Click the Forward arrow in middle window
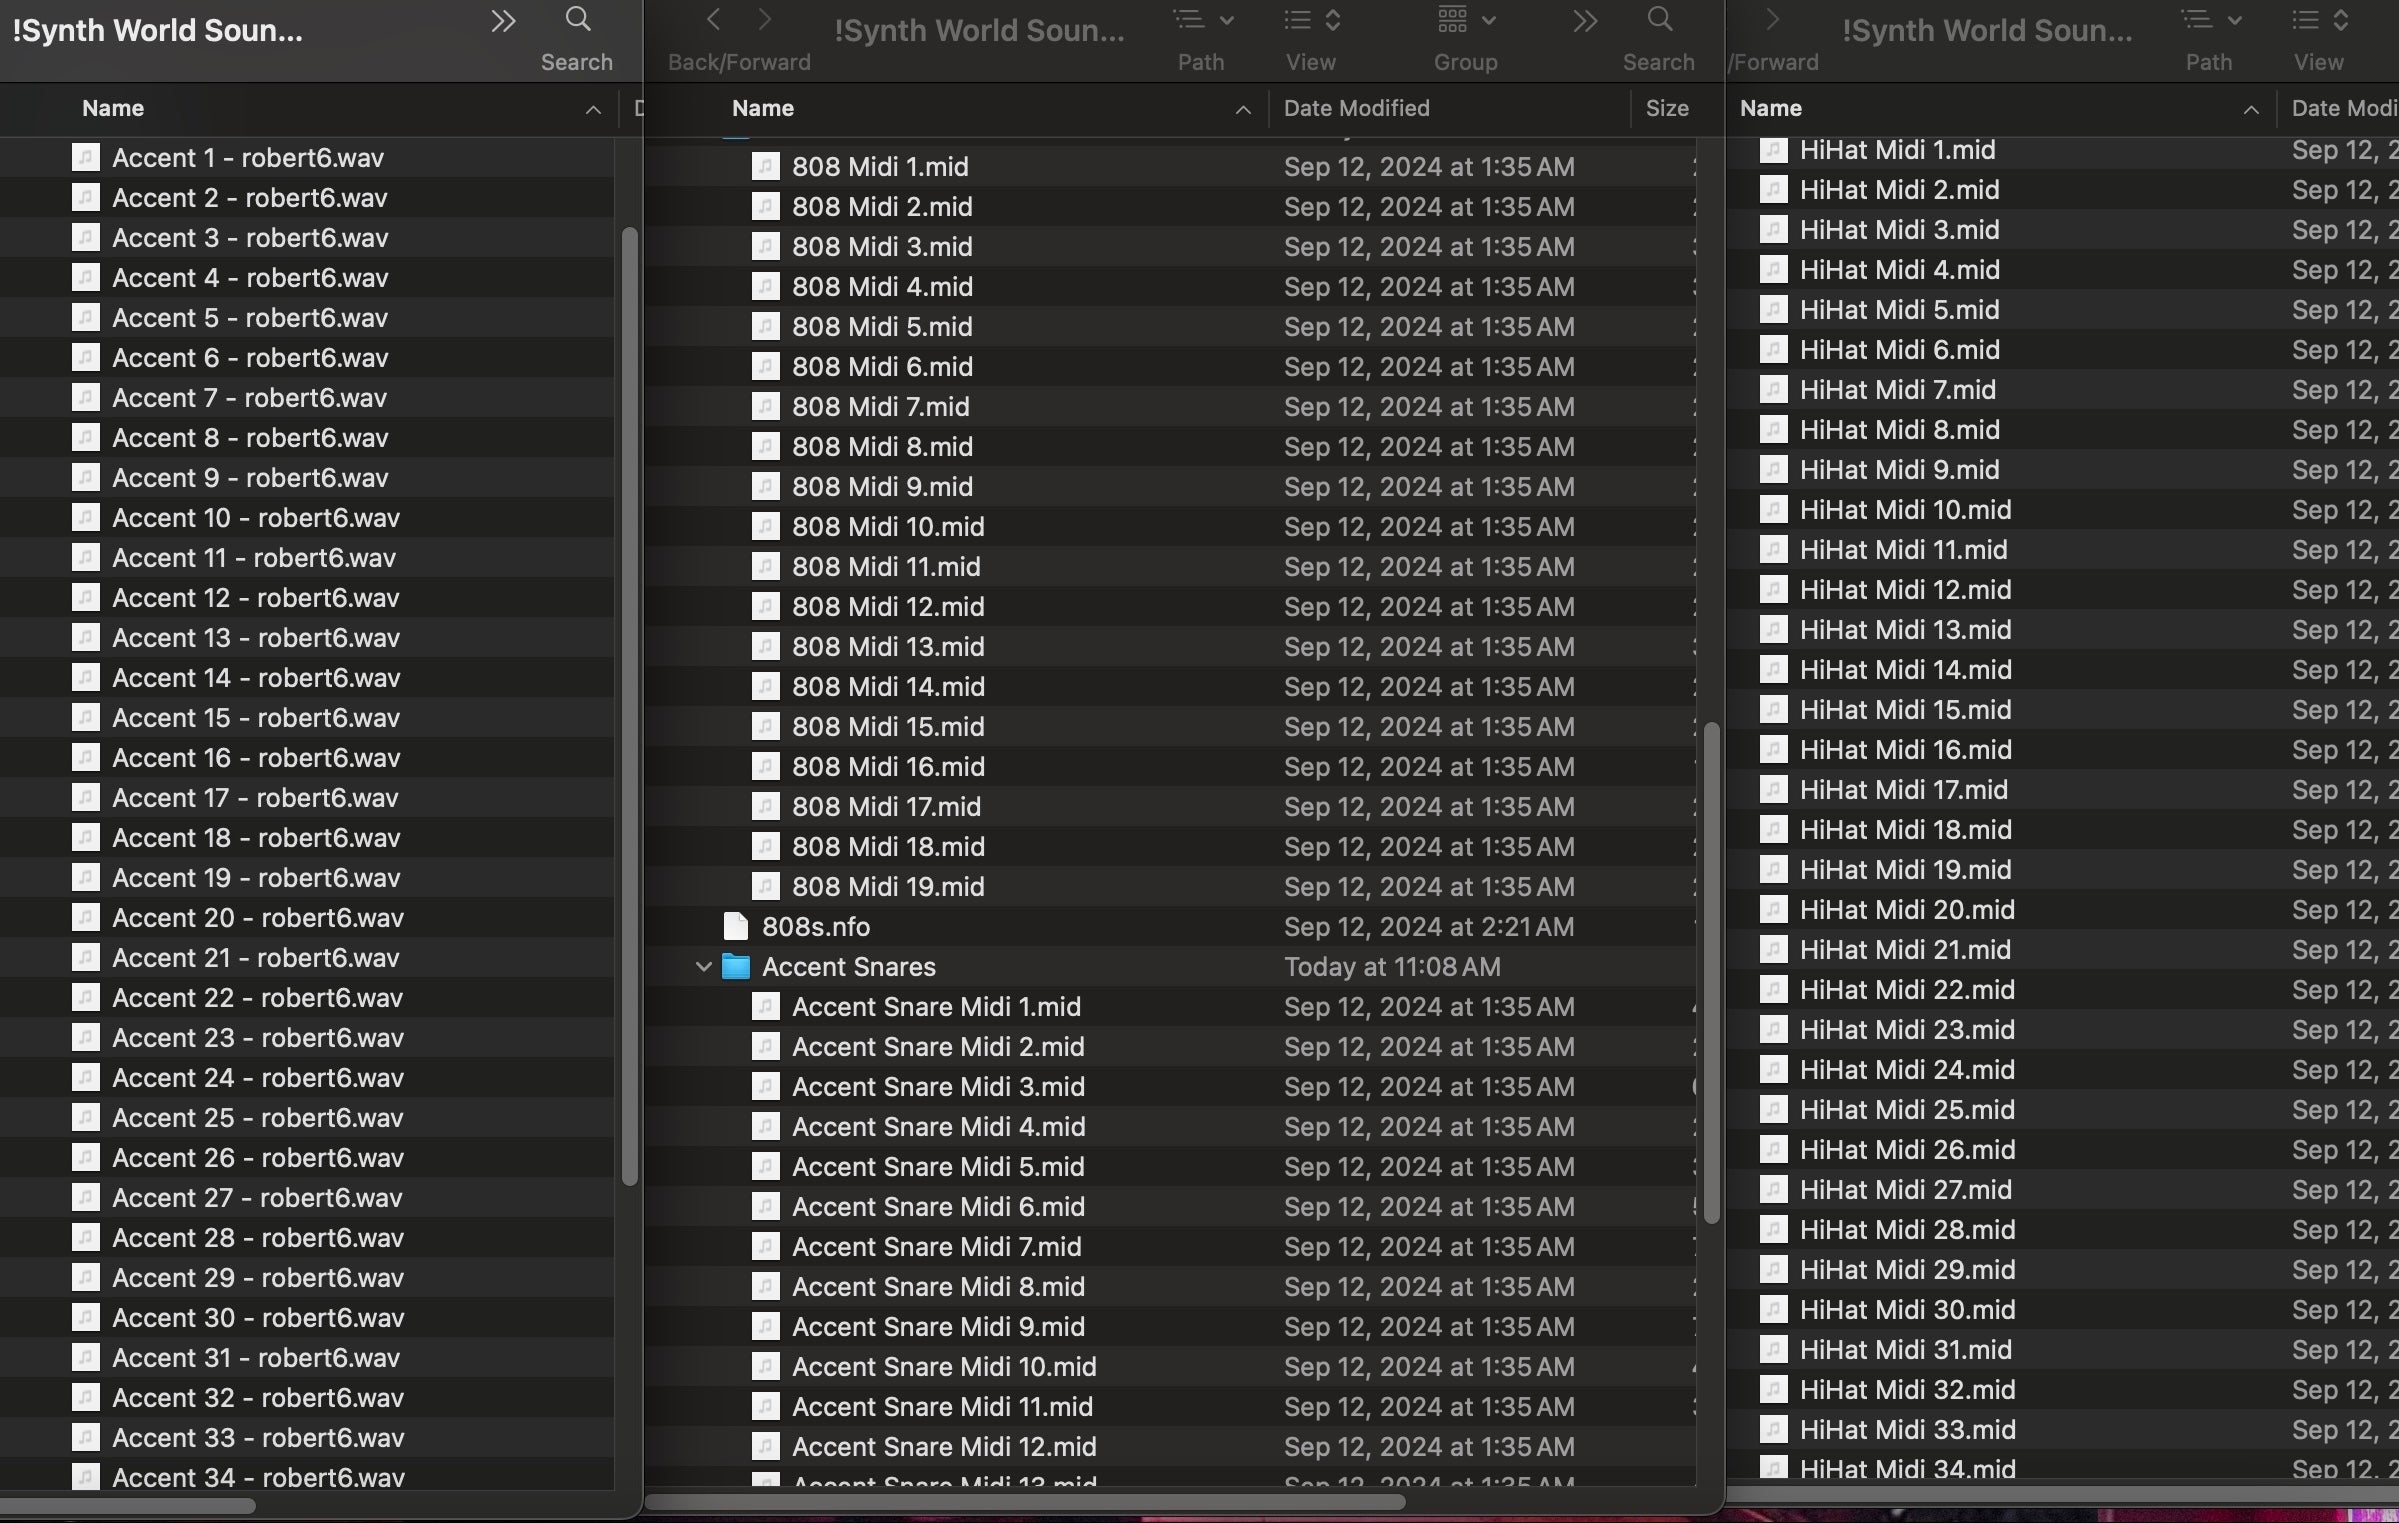This screenshot has height=1523, width=2399. click(x=765, y=20)
